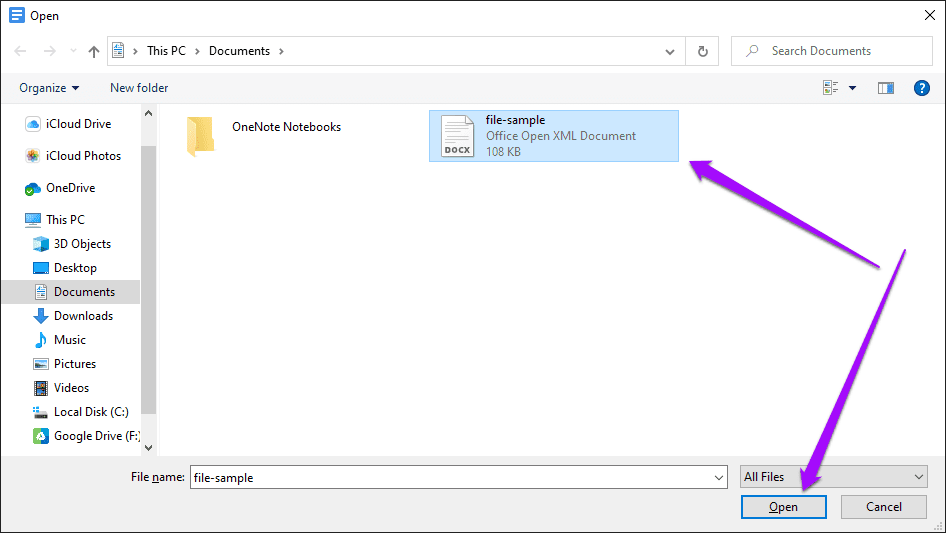
Task: Refresh the Documents folder view
Action: [702, 51]
